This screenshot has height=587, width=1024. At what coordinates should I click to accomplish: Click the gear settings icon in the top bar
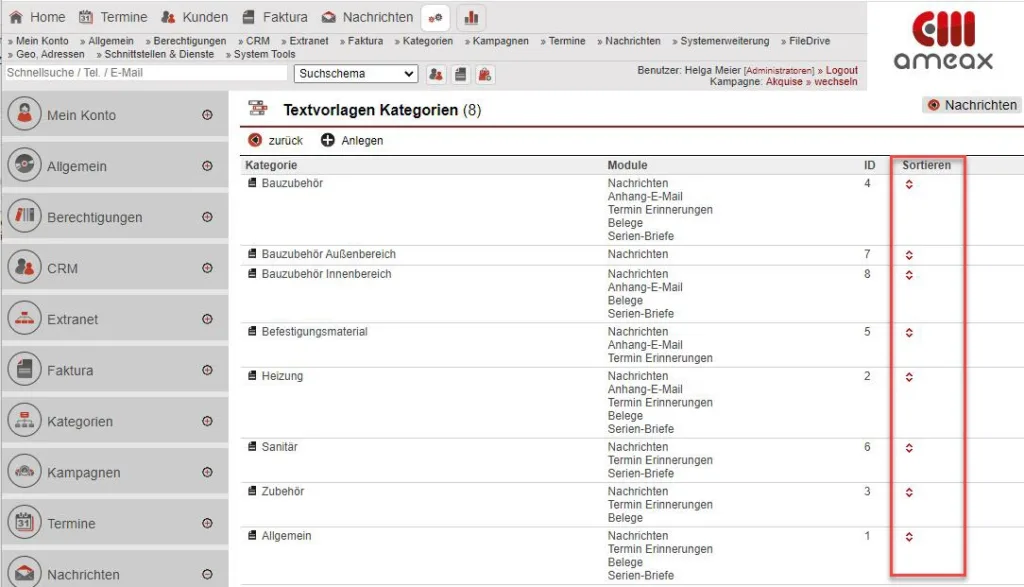[434, 17]
